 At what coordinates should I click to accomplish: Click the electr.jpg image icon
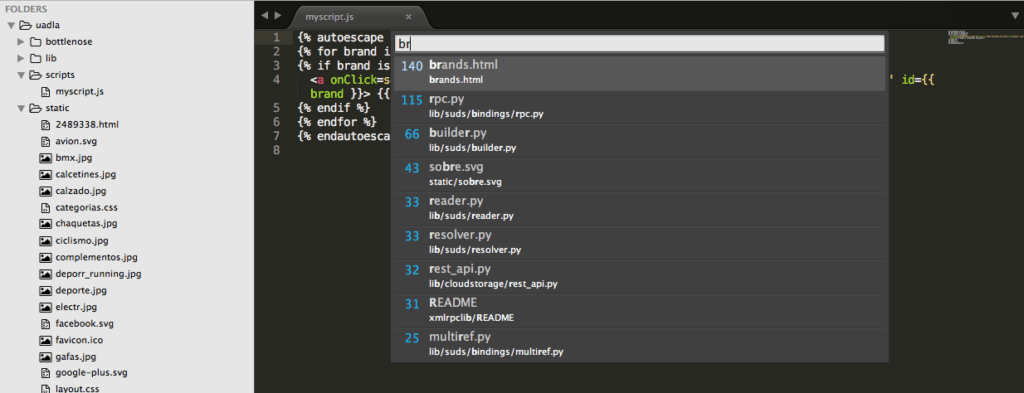[x=45, y=307]
